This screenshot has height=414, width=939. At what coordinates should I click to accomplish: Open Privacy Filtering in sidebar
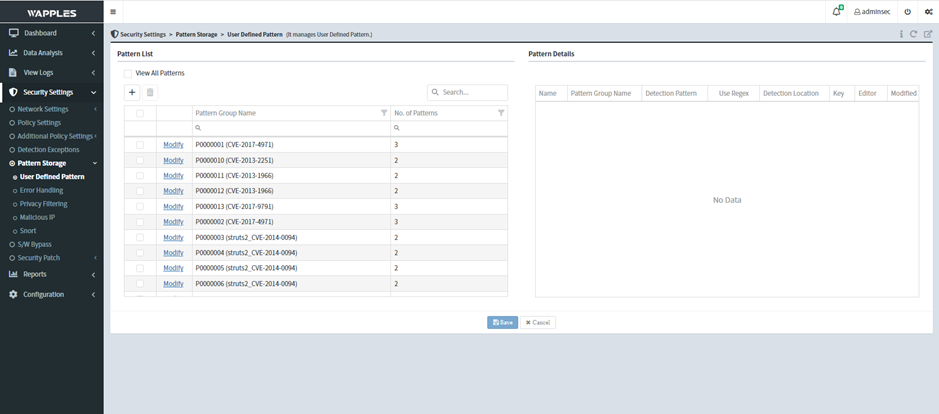[44, 203]
